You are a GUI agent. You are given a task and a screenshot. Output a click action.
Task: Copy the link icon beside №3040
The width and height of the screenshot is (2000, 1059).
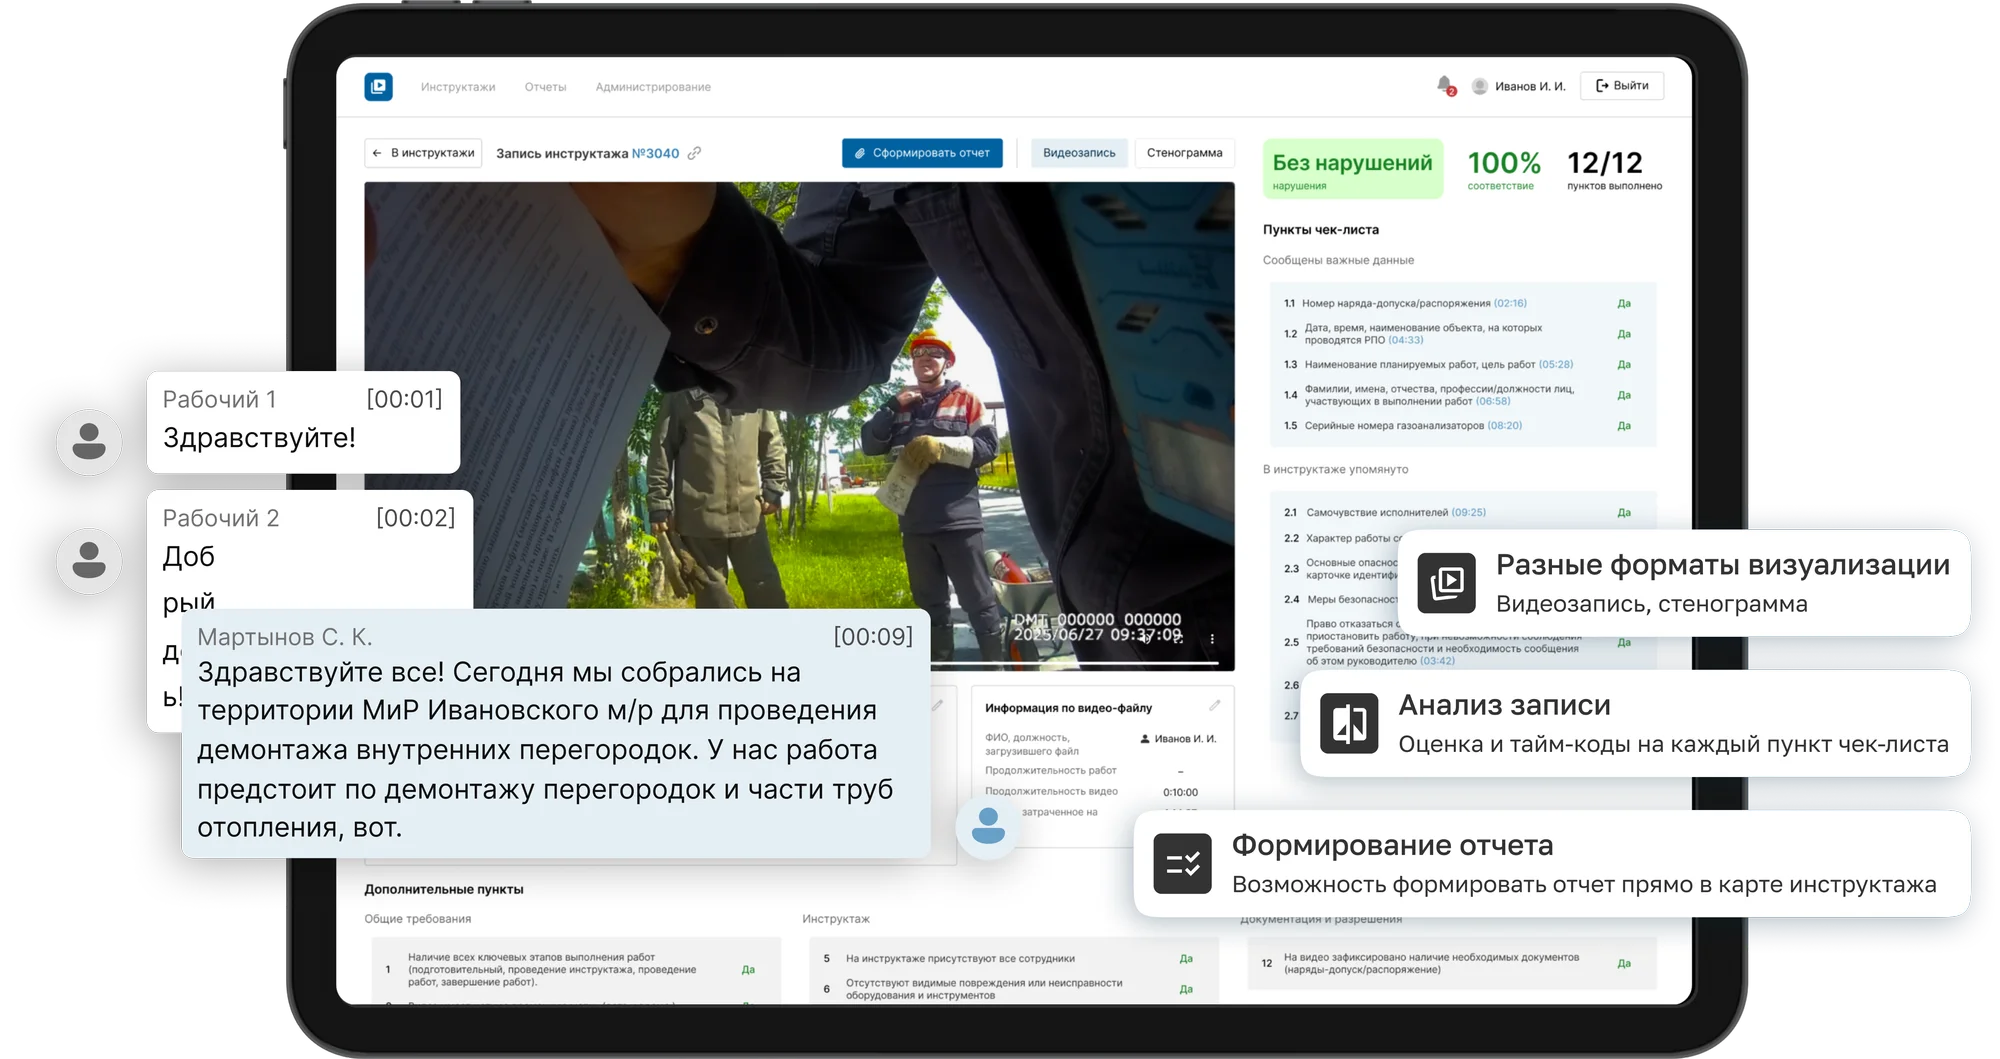pyautogui.click(x=694, y=153)
